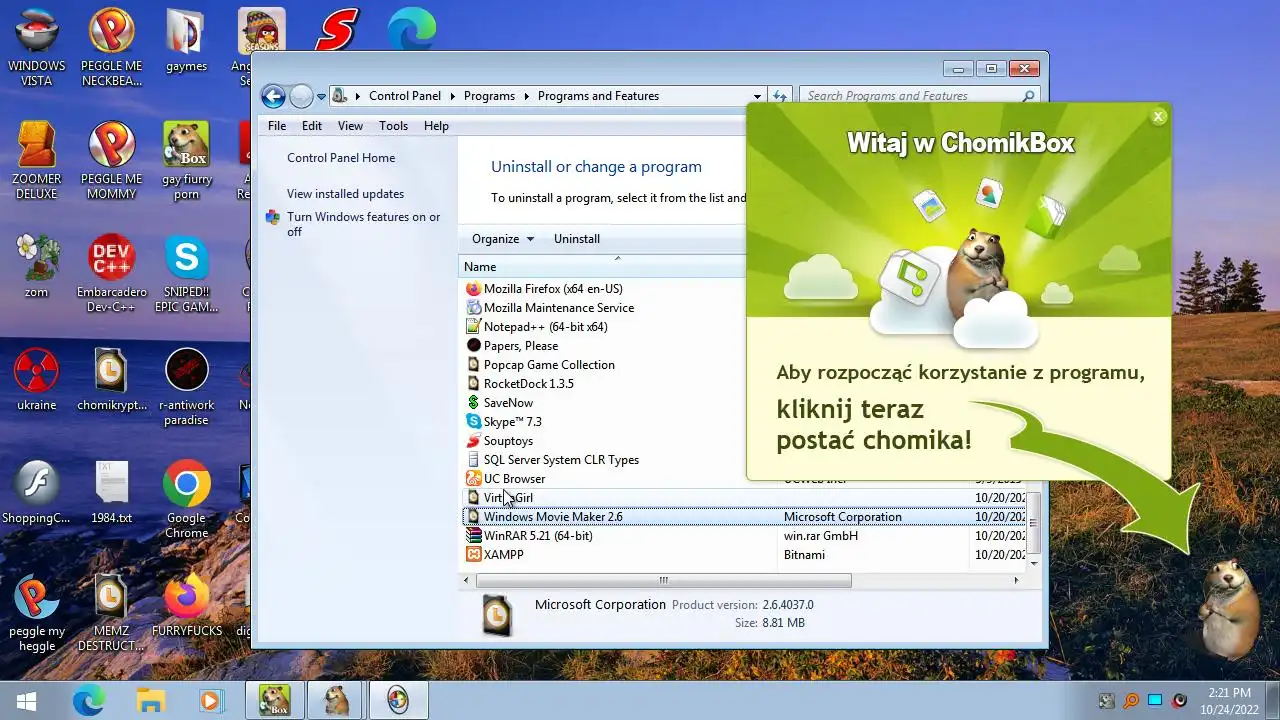
Task: Switch to ChomikBox taskbar window
Action: pos(275,701)
